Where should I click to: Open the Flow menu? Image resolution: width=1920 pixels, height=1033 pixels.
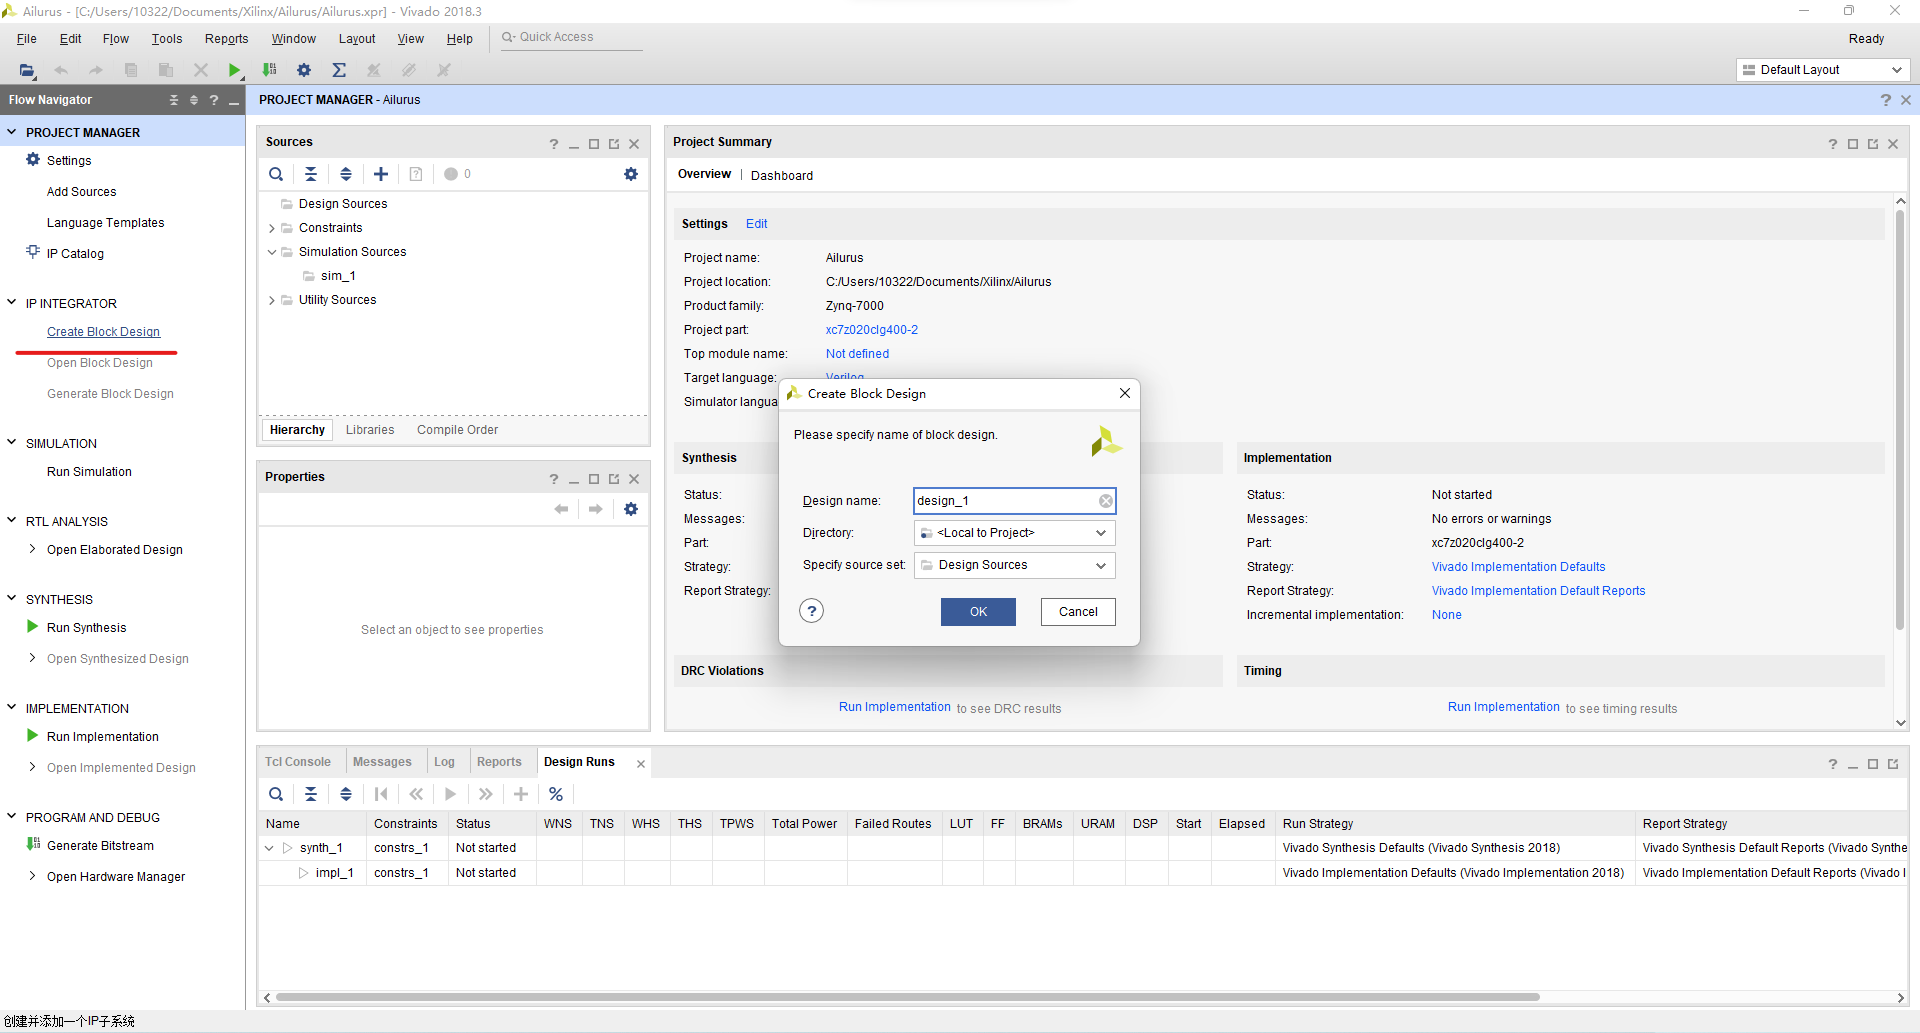(116, 39)
